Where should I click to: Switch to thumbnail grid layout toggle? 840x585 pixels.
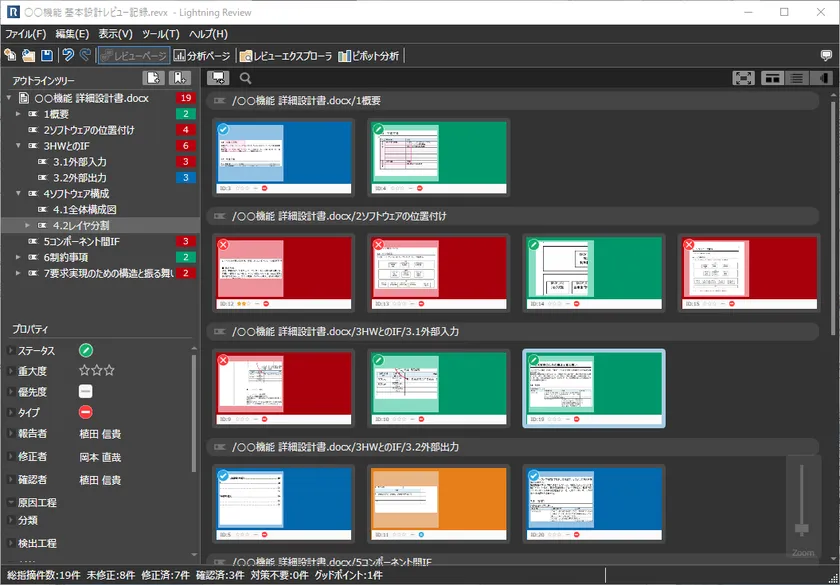point(772,78)
